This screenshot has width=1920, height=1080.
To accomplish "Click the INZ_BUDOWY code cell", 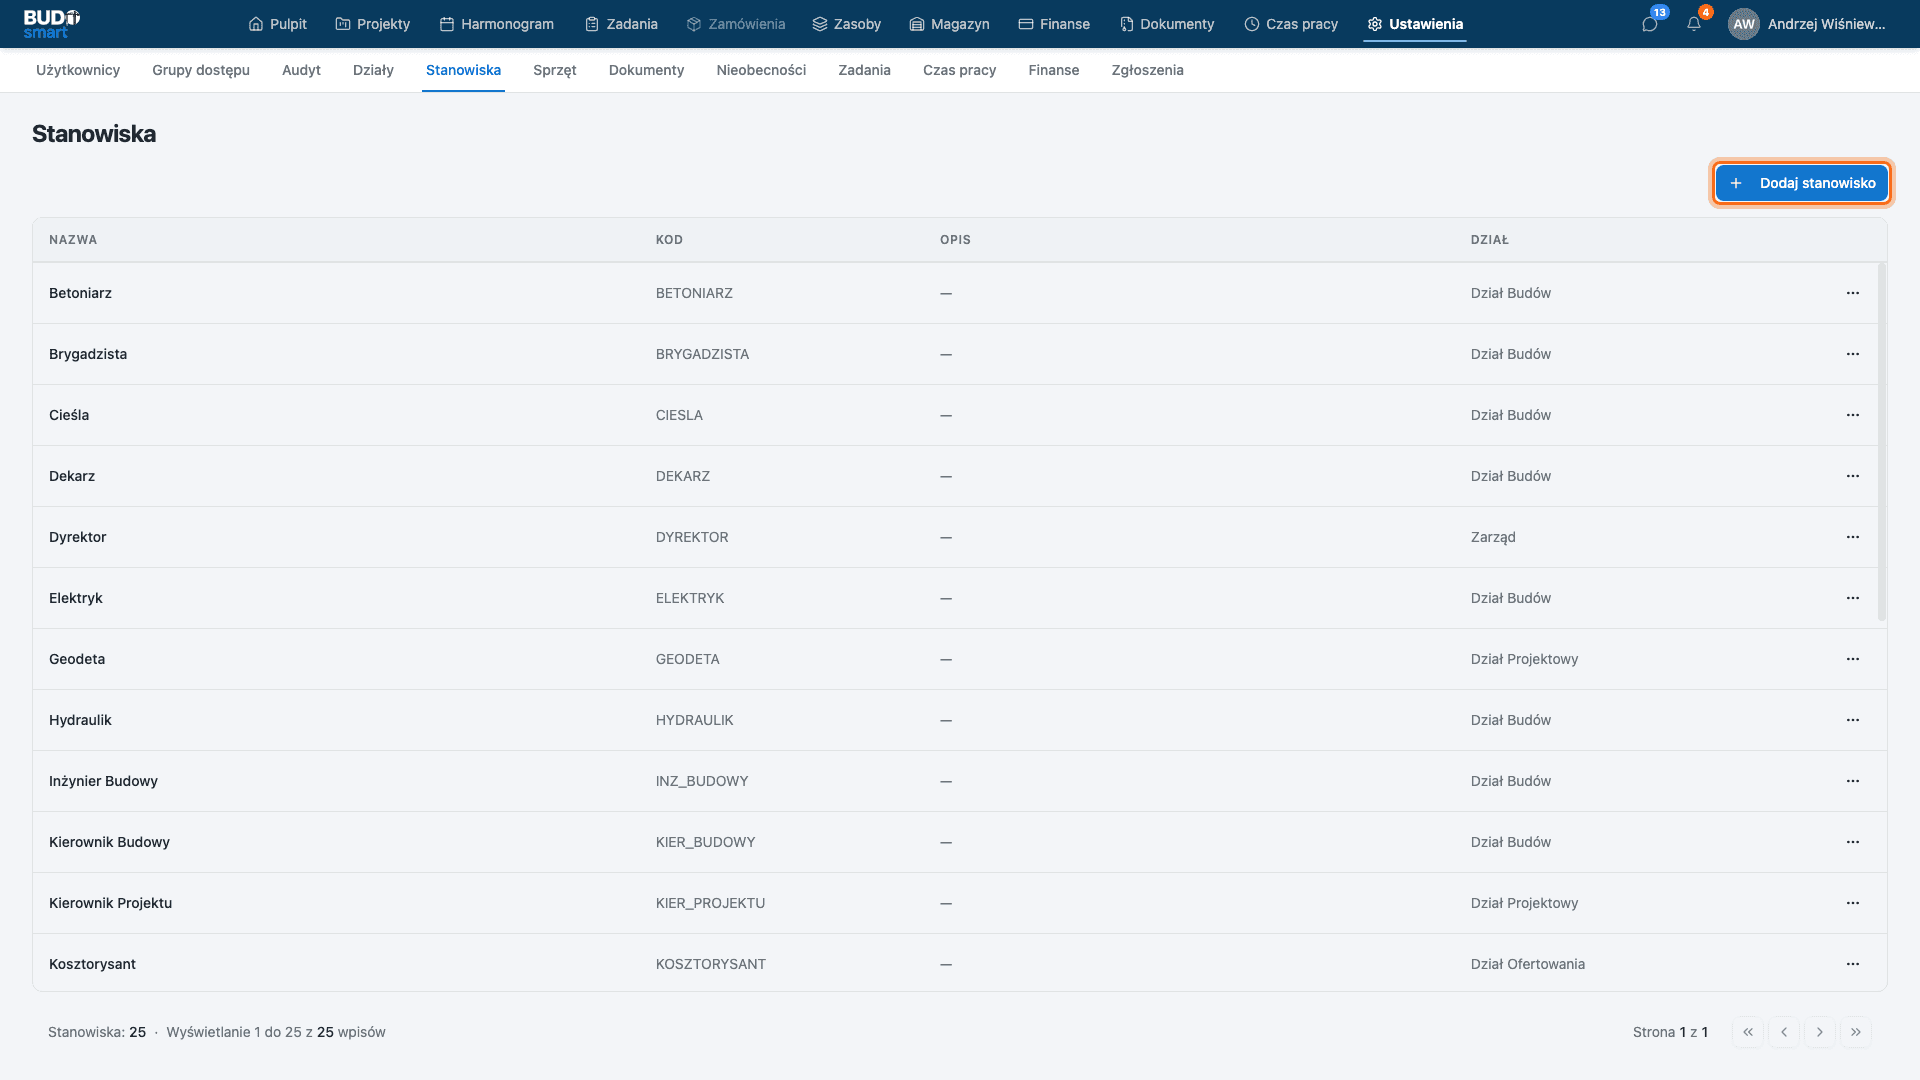I will 702,781.
